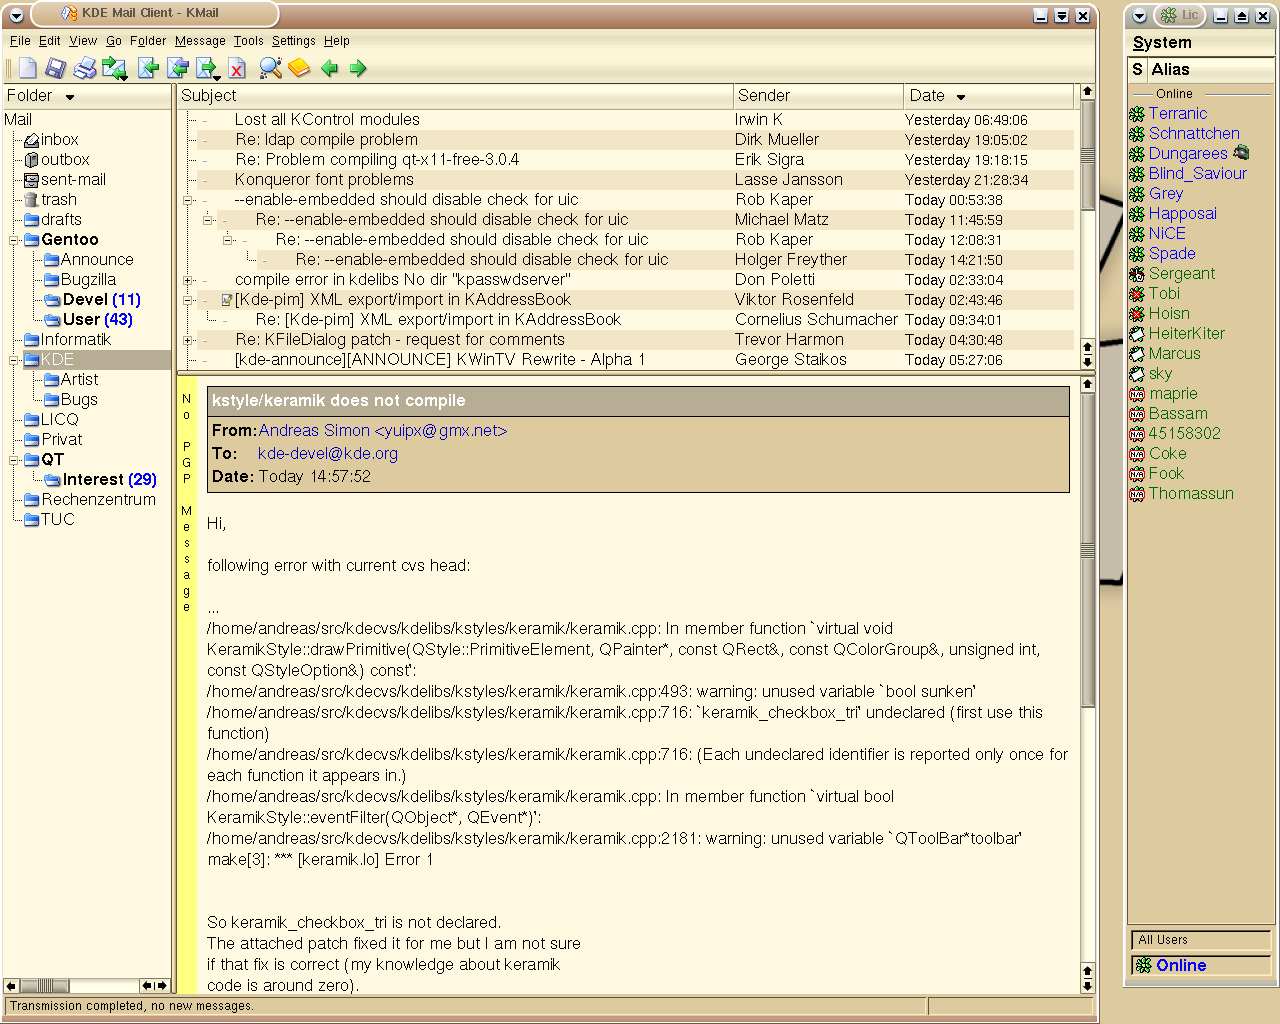Viewport: 1280px width, 1024px height.
Task: Click the attachment icon on Kde-pim XML message
Action: tap(226, 300)
